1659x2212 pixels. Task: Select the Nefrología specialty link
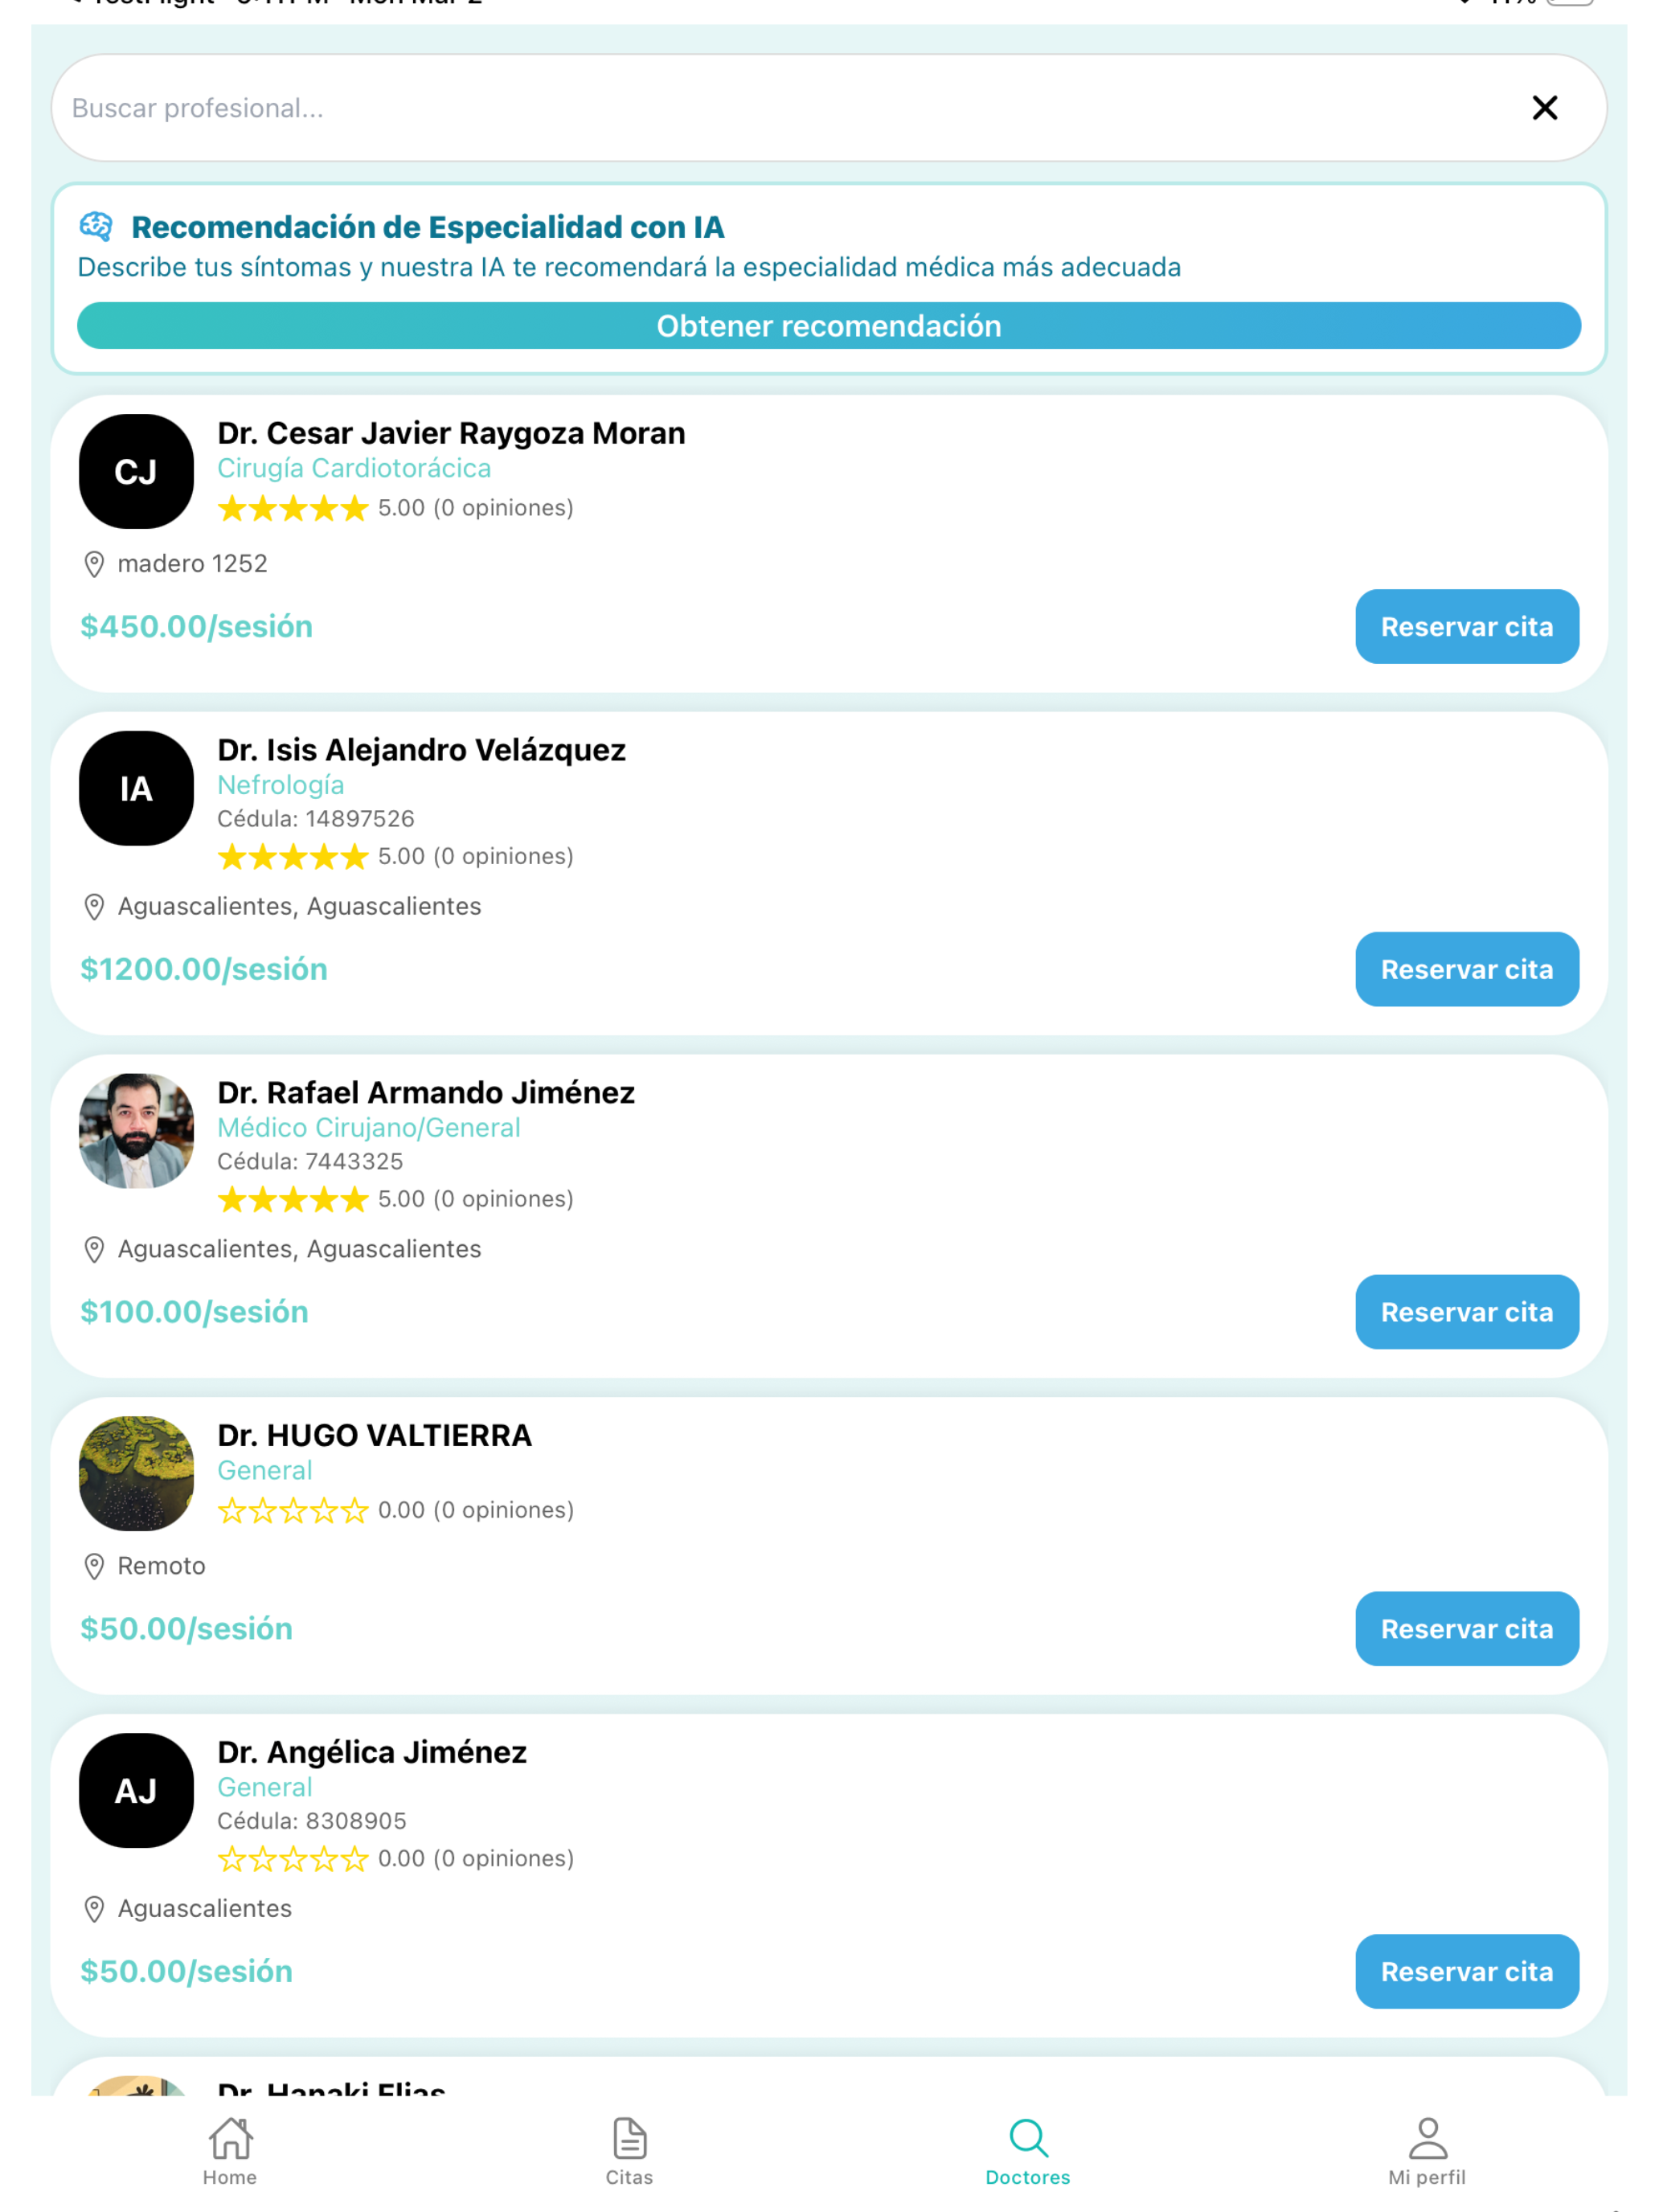point(281,785)
